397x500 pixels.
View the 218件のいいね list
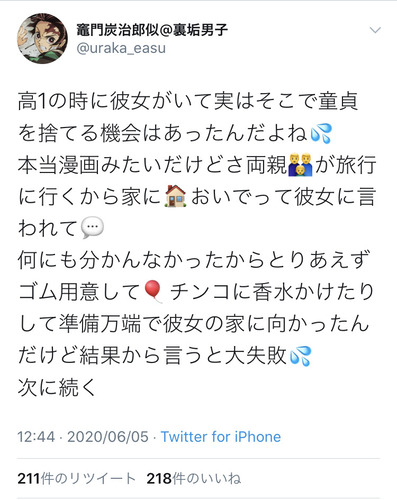(x=194, y=479)
